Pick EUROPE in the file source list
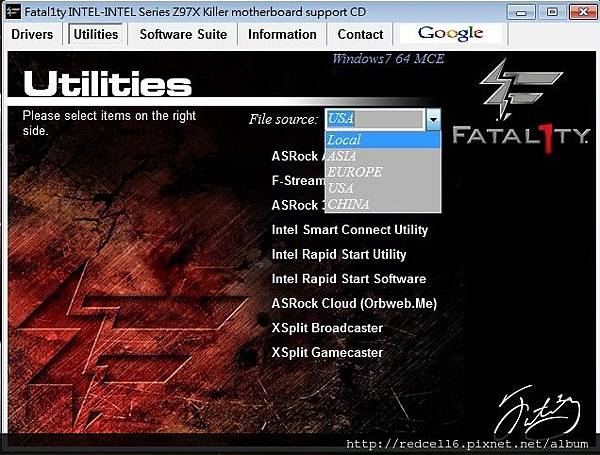600x455 pixels. point(383,172)
